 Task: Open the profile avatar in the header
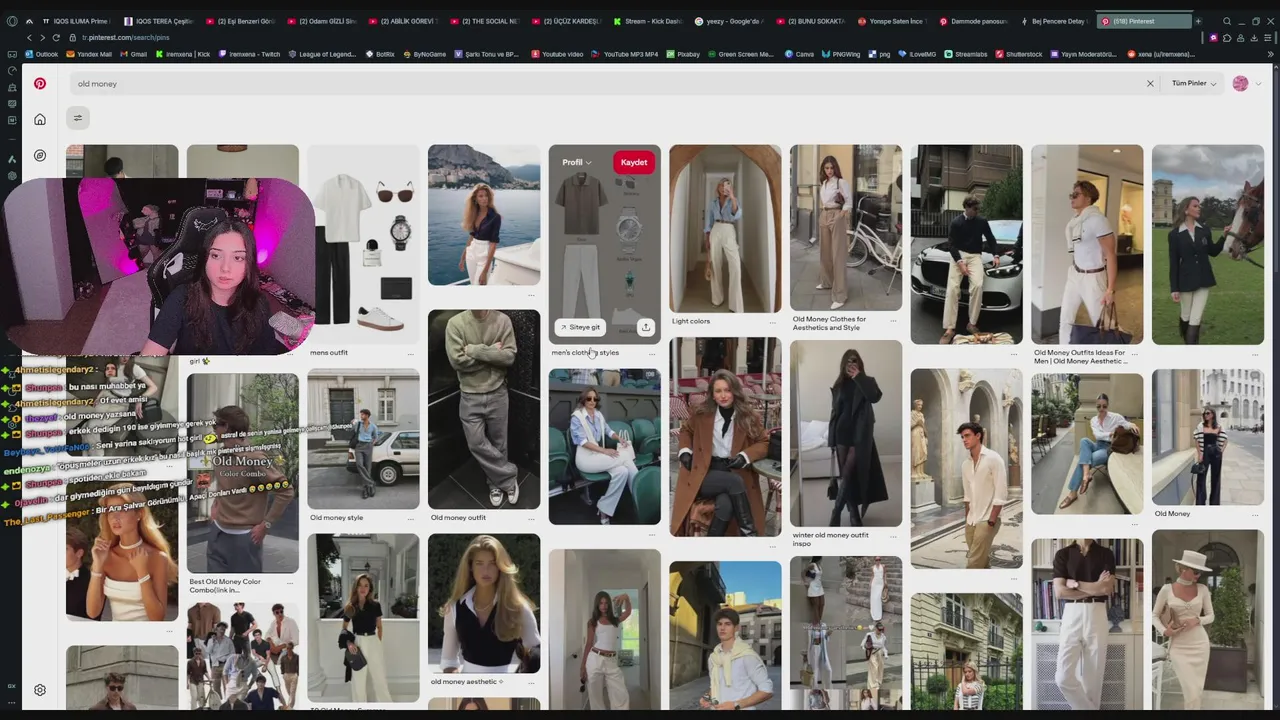(1240, 84)
